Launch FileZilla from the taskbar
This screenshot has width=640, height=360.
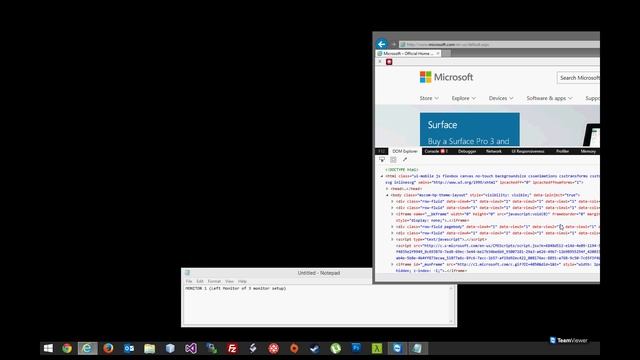point(232,348)
